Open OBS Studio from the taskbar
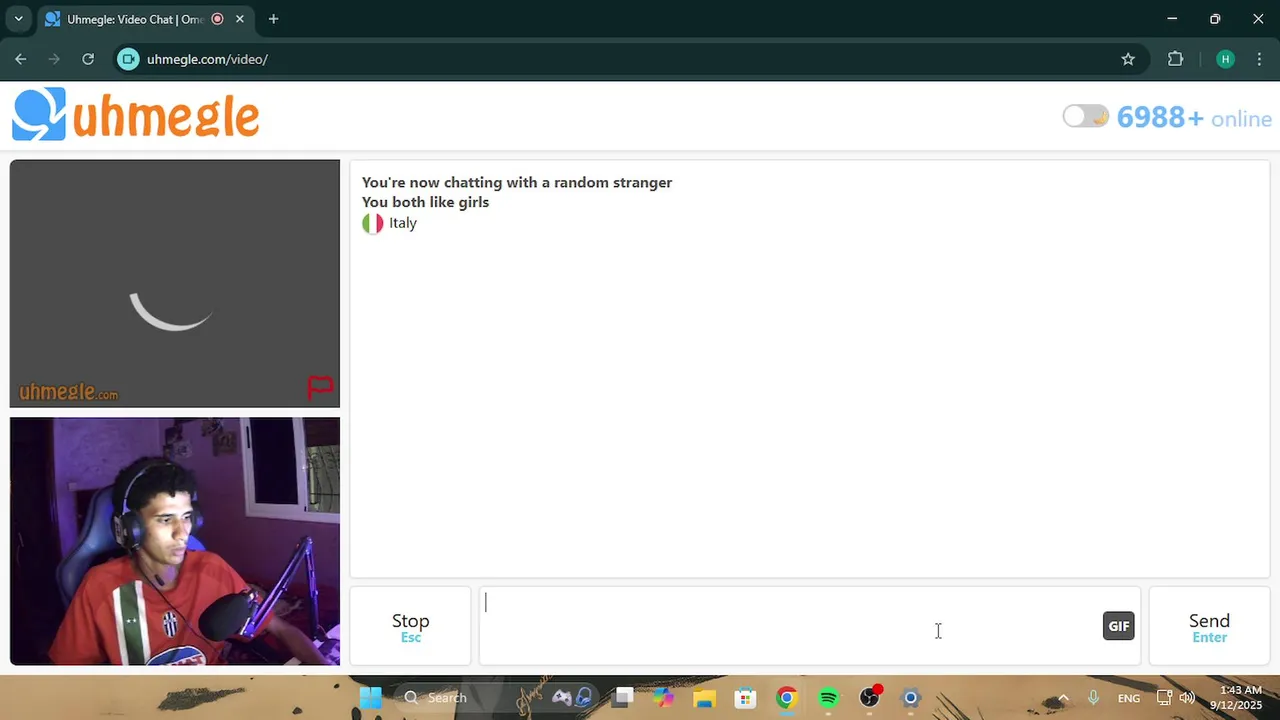This screenshot has width=1280, height=720. (x=870, y=698)
